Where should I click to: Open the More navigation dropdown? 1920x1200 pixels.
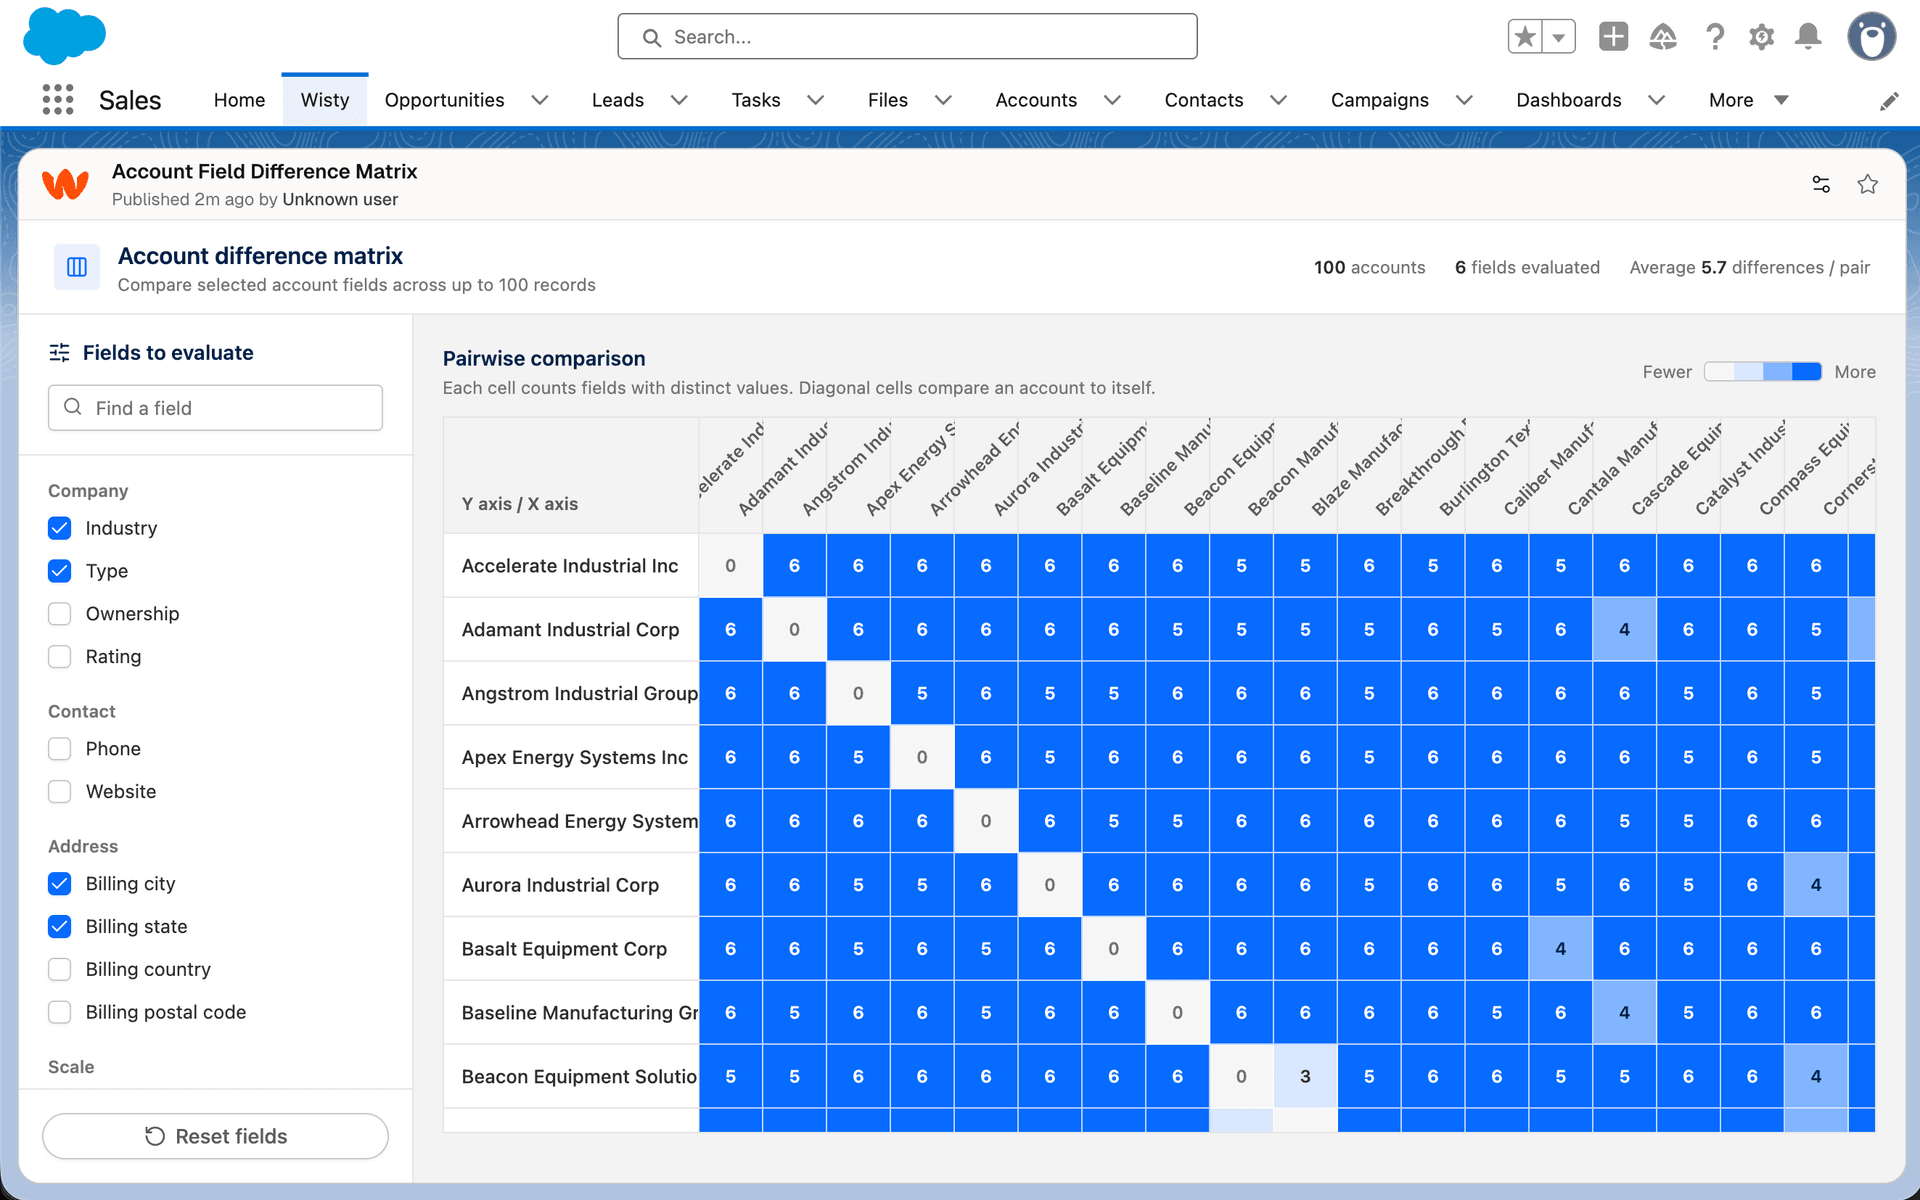tap(1748, 100)
